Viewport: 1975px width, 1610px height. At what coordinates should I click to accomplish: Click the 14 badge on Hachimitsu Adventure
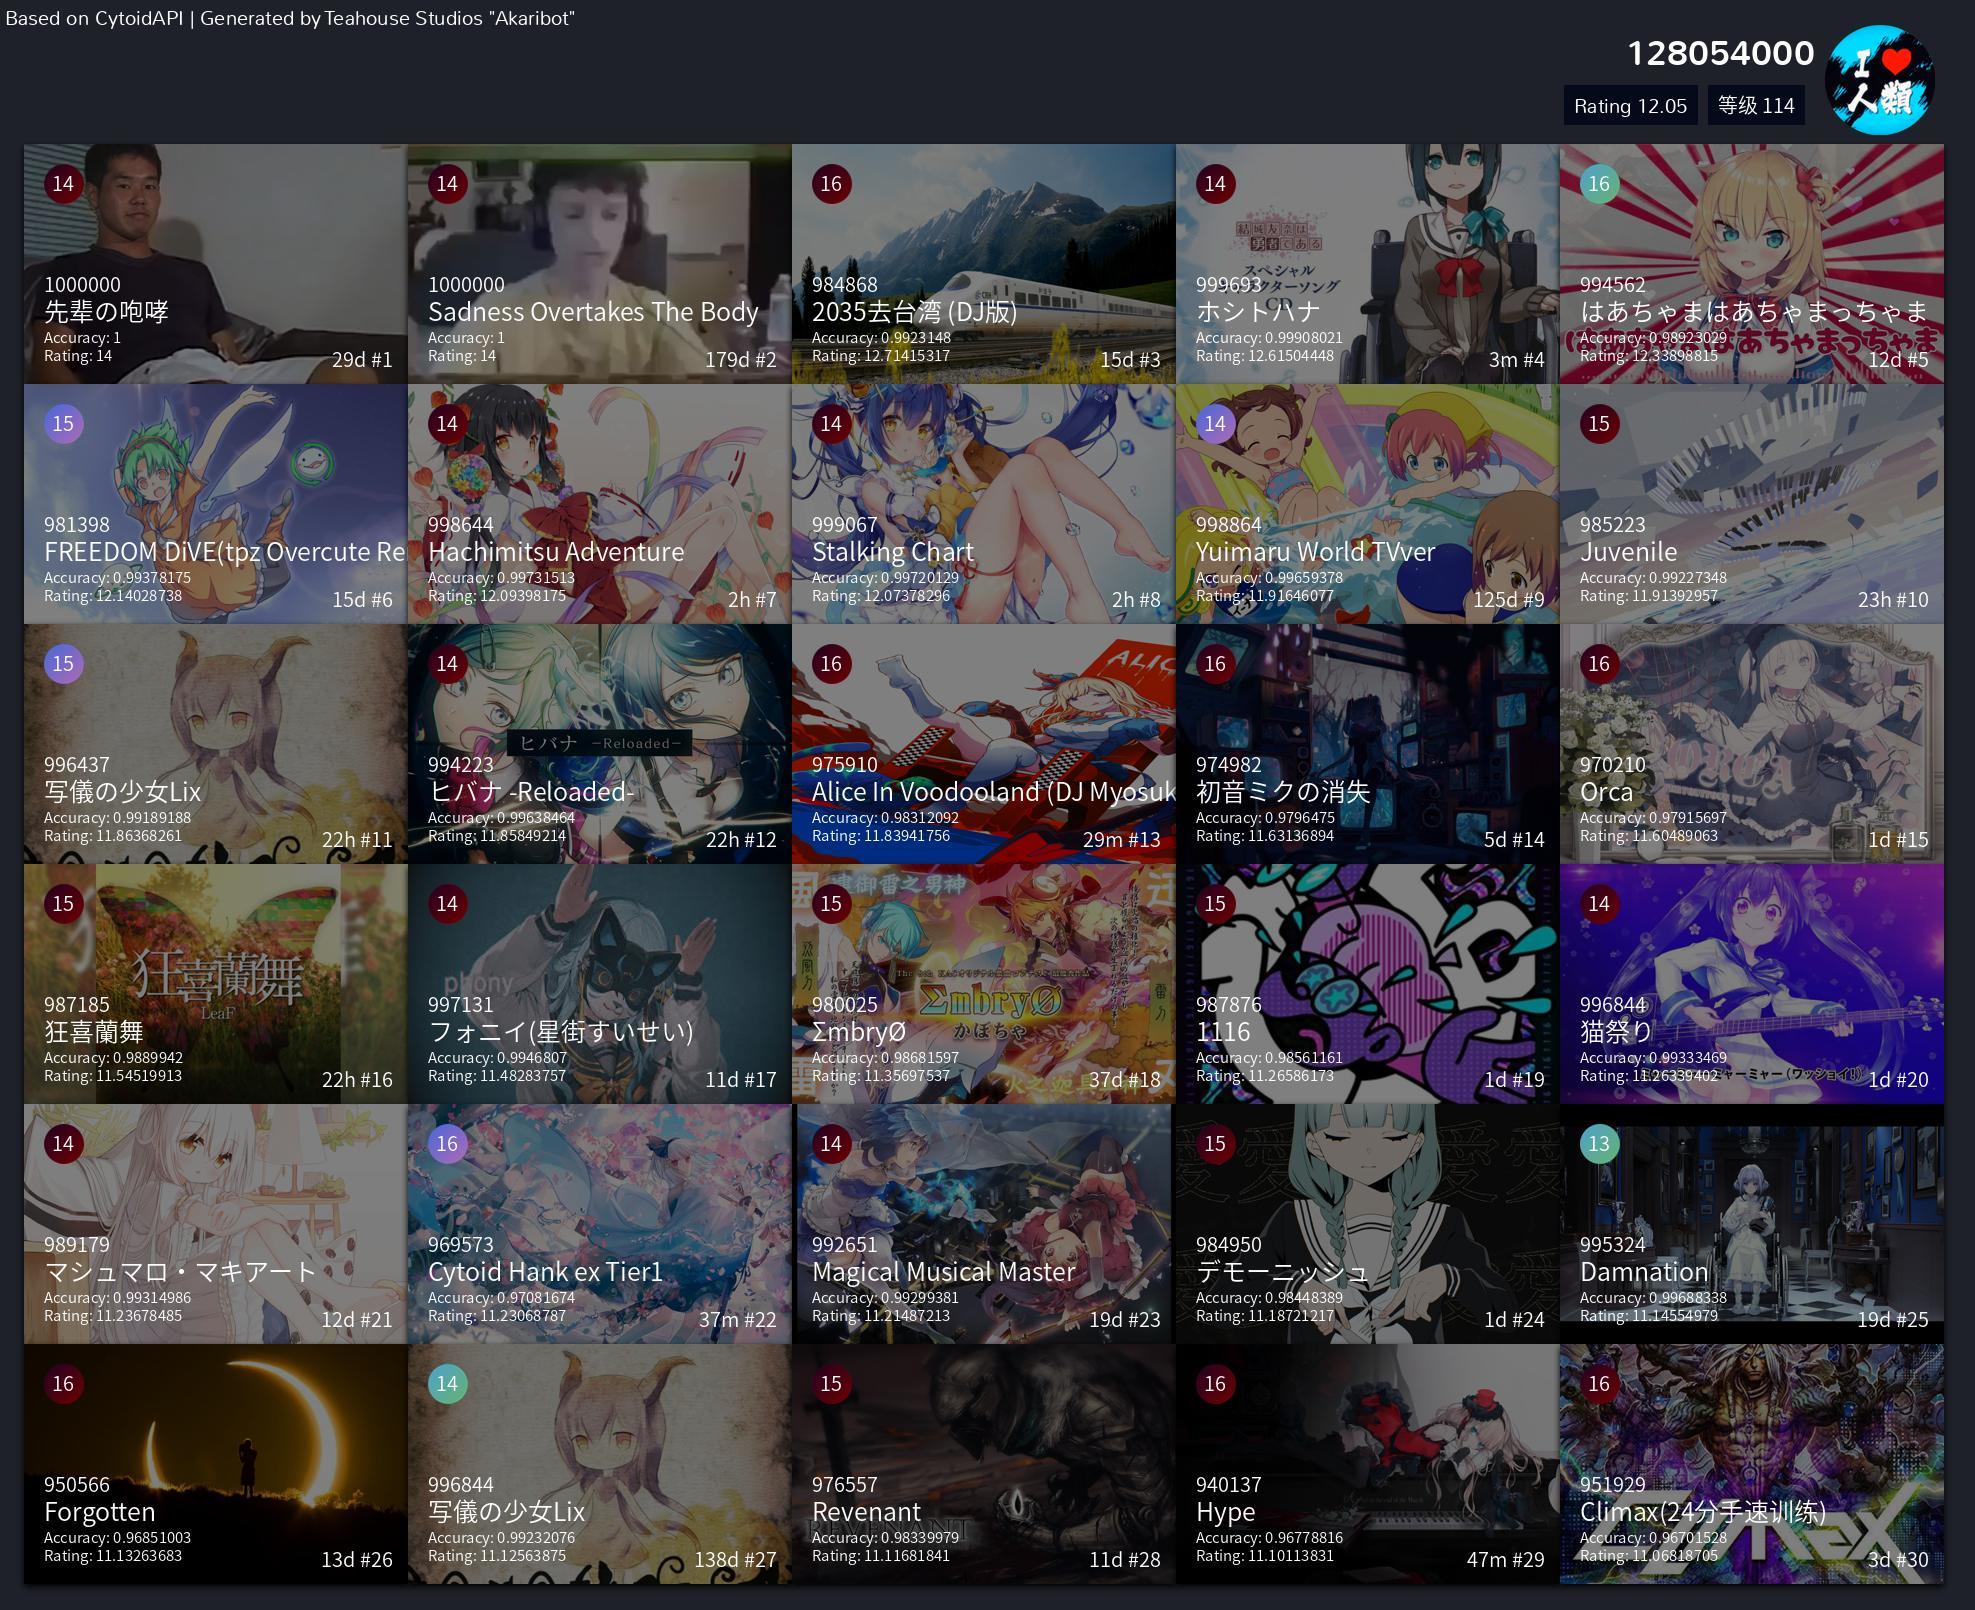click(x=447, y=424)
